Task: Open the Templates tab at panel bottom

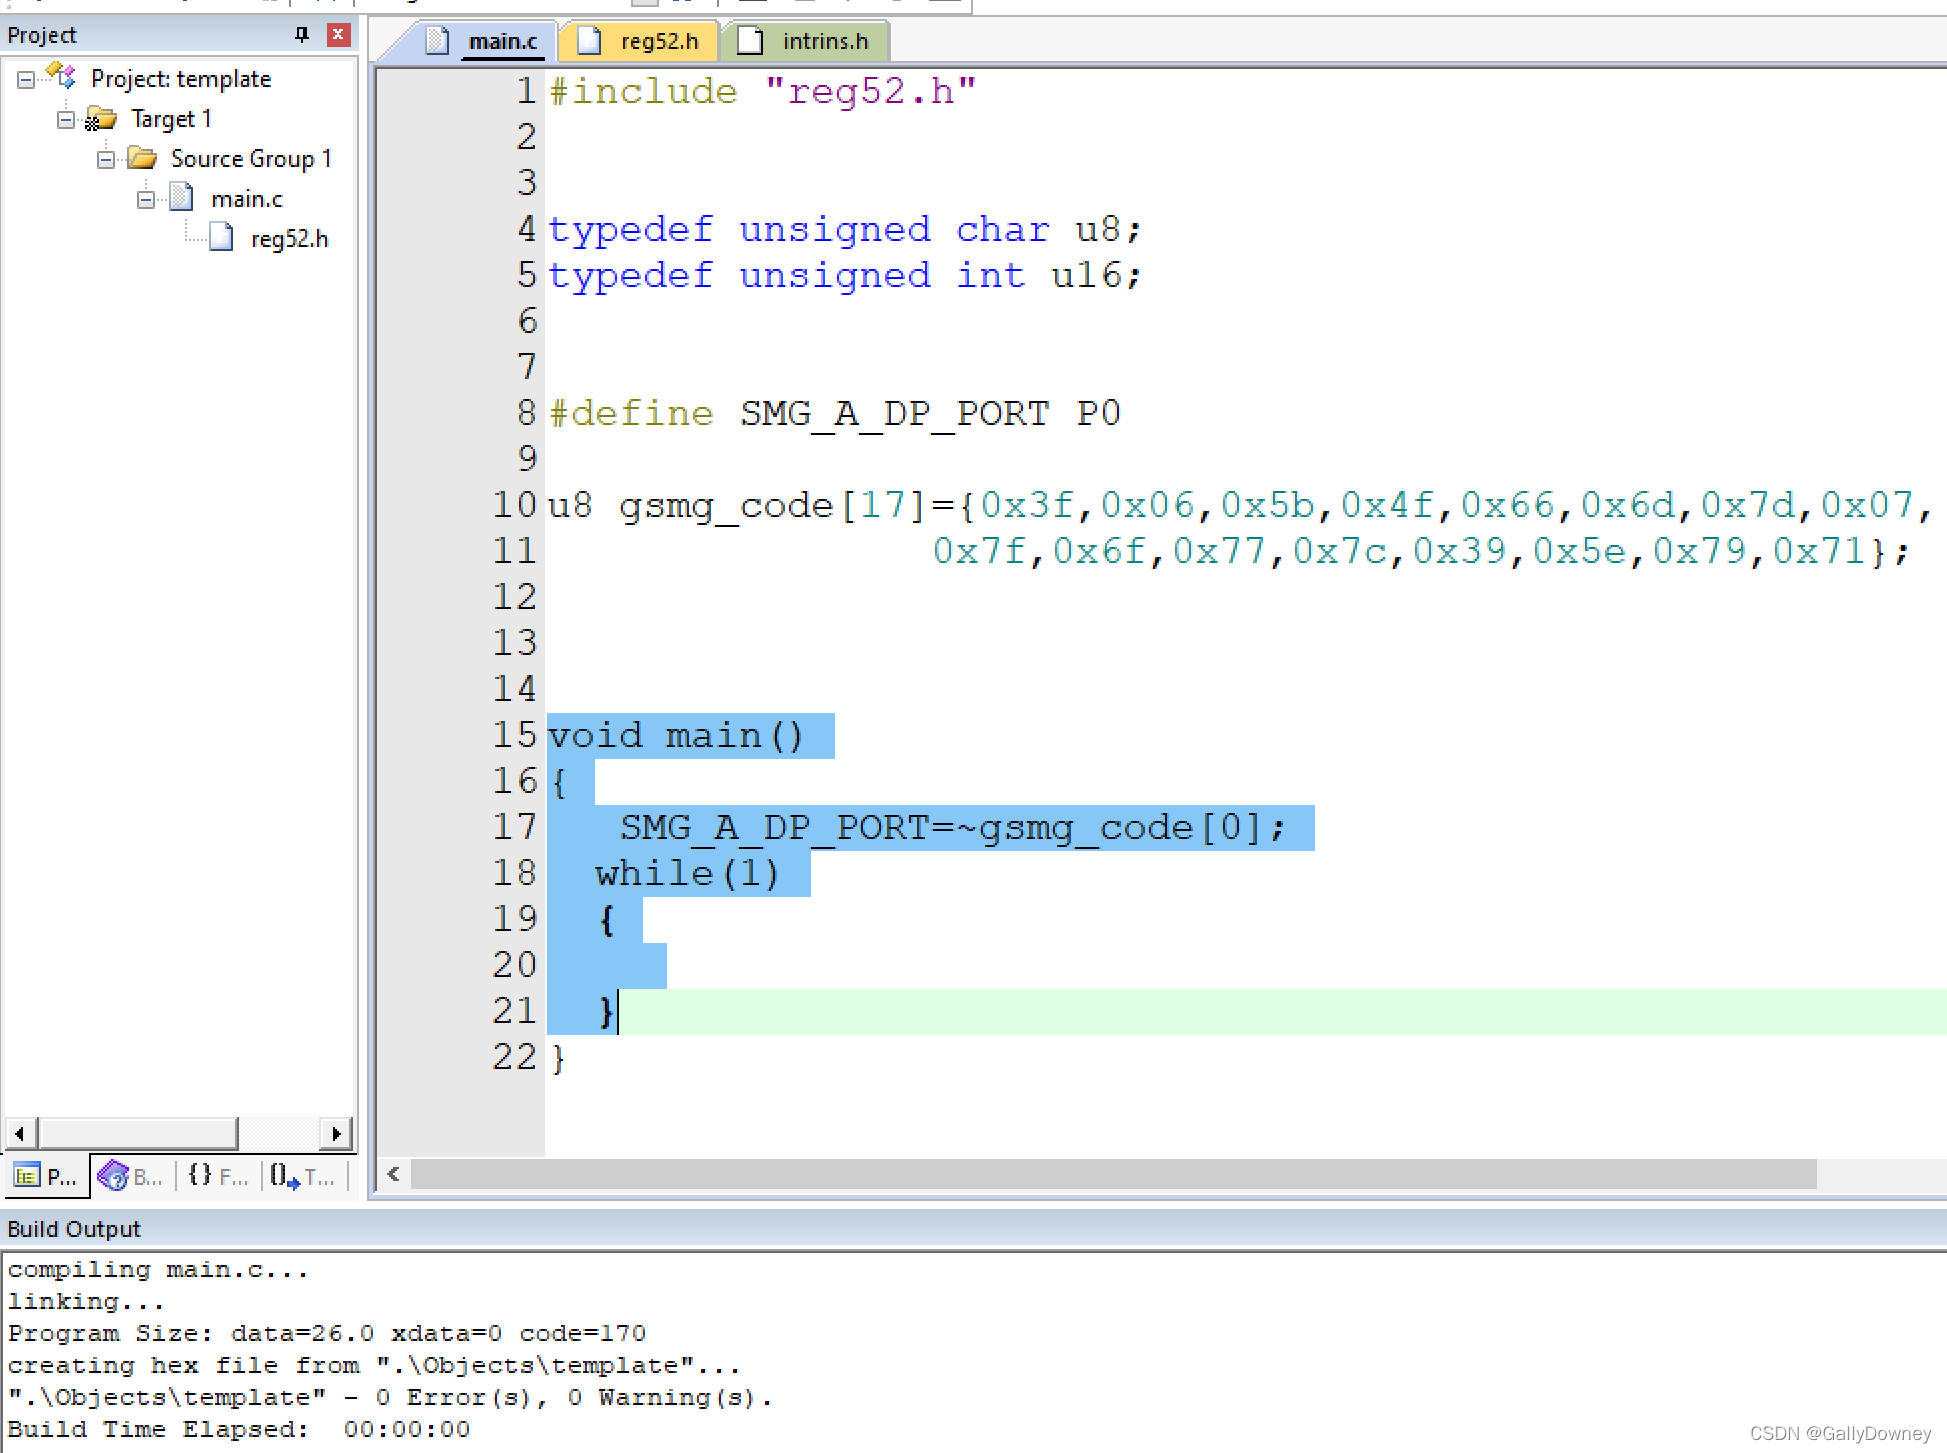Action: (x=302, y=1176)
